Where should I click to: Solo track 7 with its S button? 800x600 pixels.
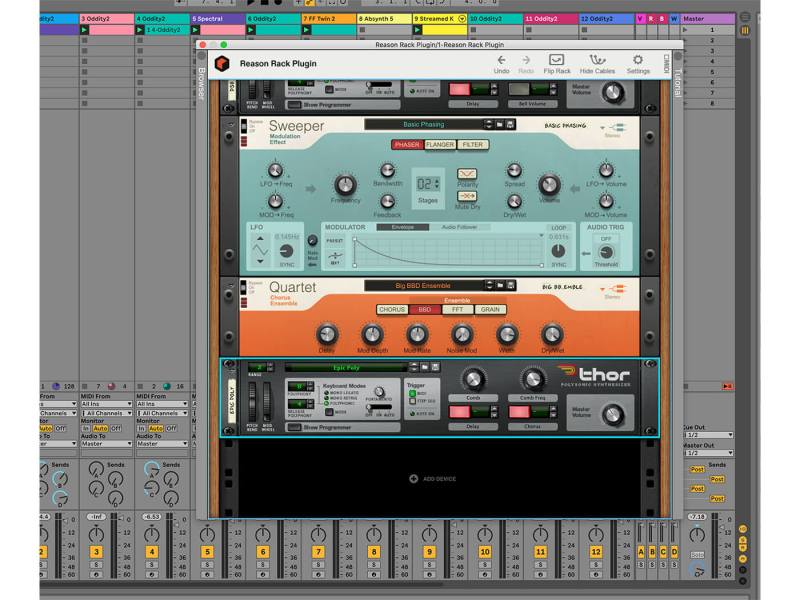tap(318, 565)
